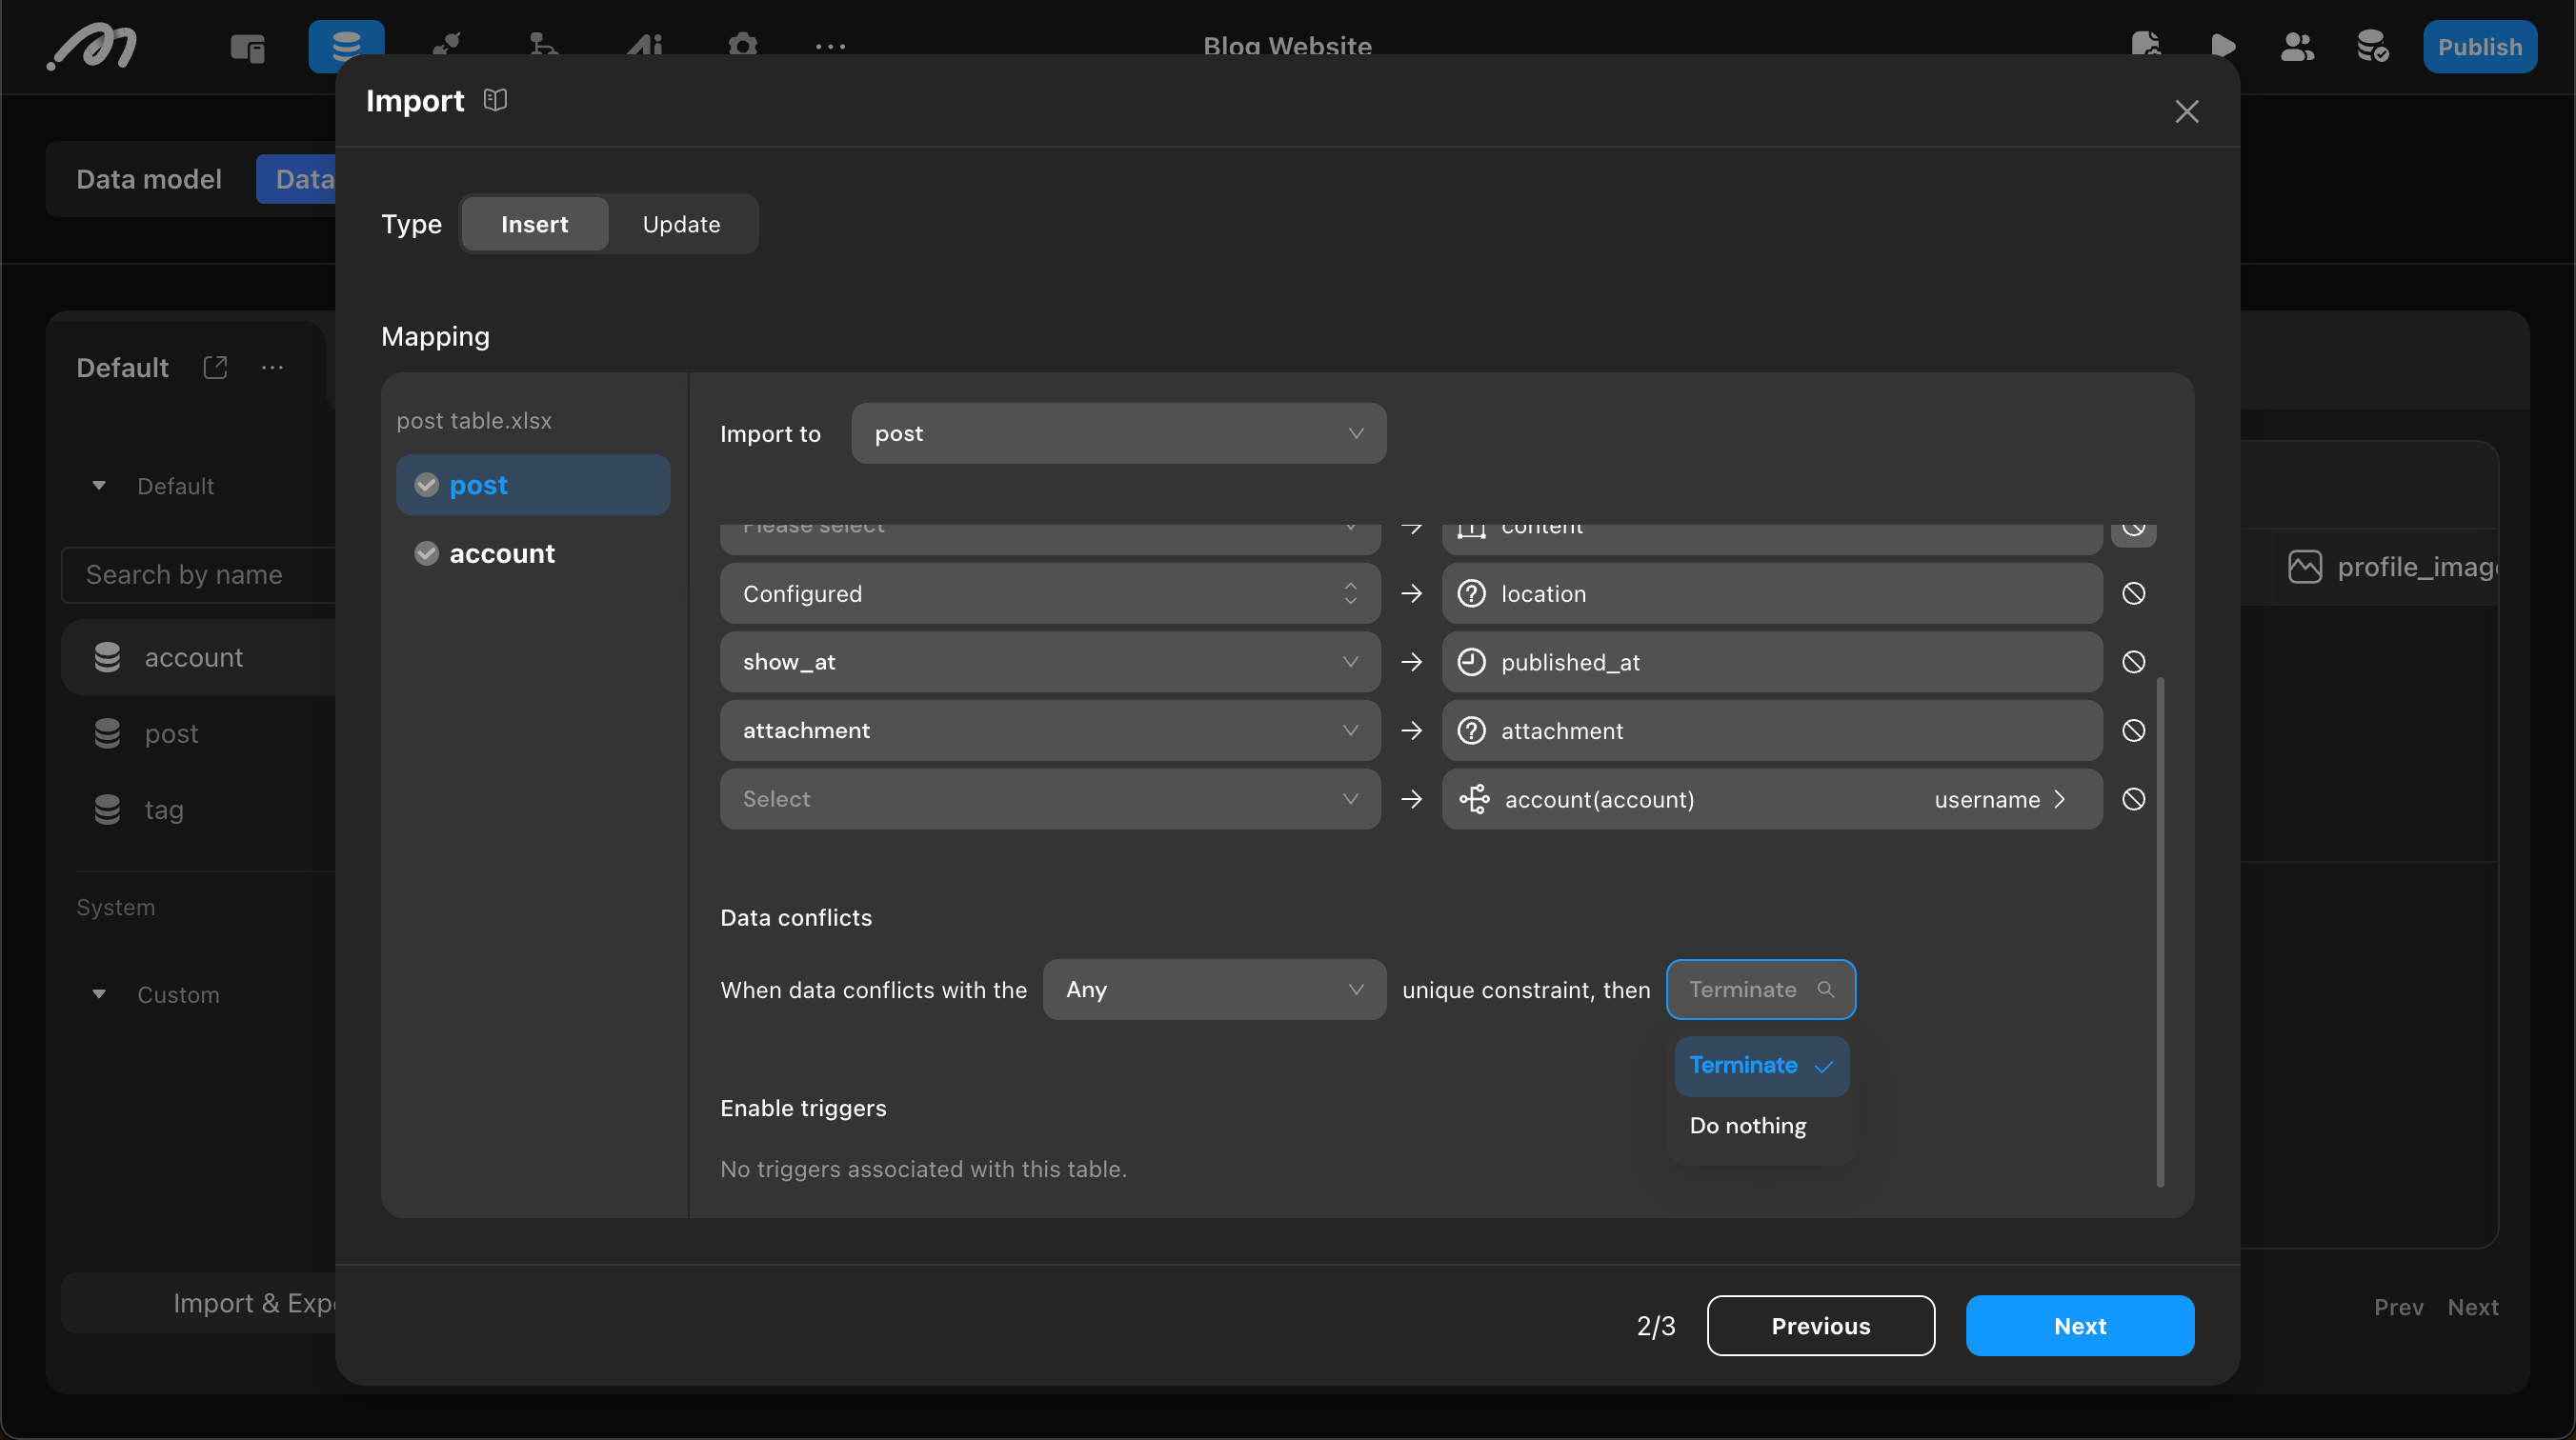Select Update import type
Viewport: 2576px width, 1440px height.
click(x=681, y=224)
